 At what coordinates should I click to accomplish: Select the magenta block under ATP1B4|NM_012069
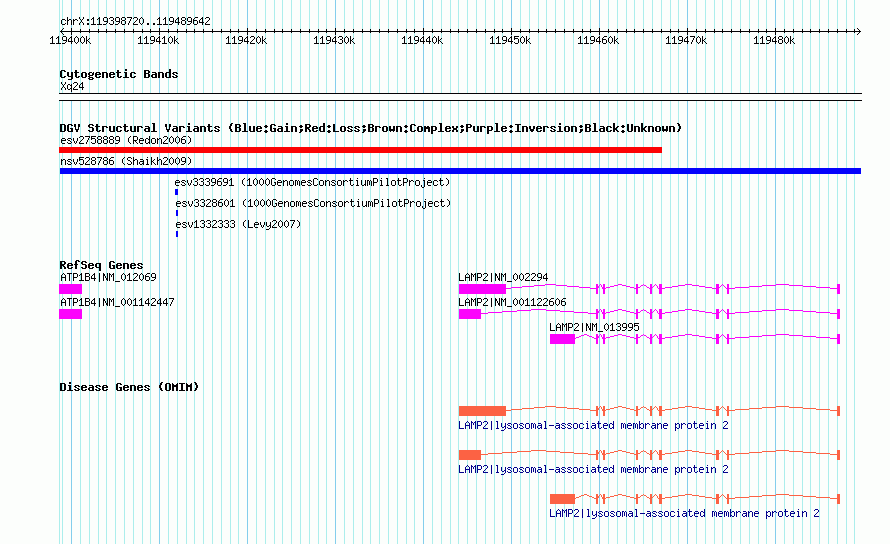point(70,289)
